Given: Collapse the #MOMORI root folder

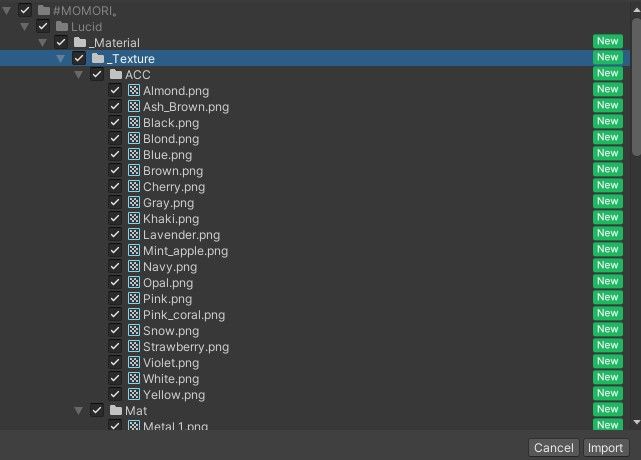Looking at the screenshot, I should pos(7,10).
